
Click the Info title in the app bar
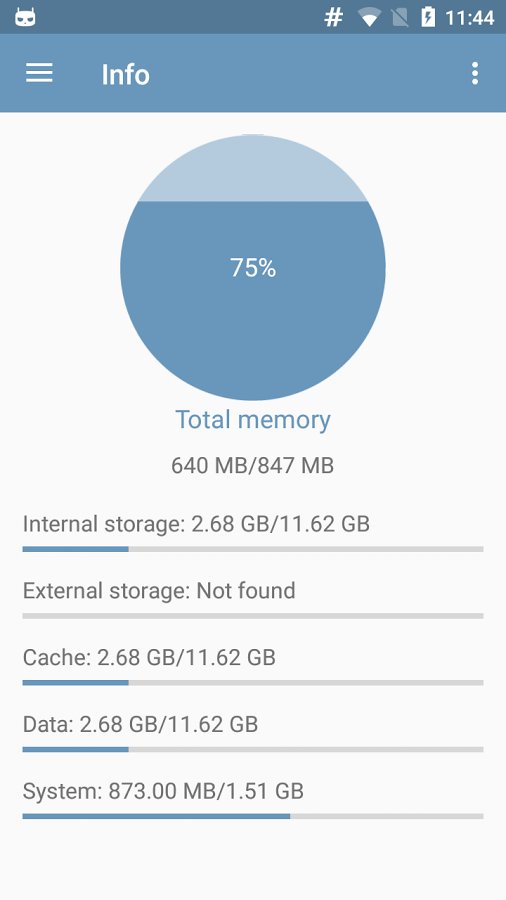[x=126, y=75]
